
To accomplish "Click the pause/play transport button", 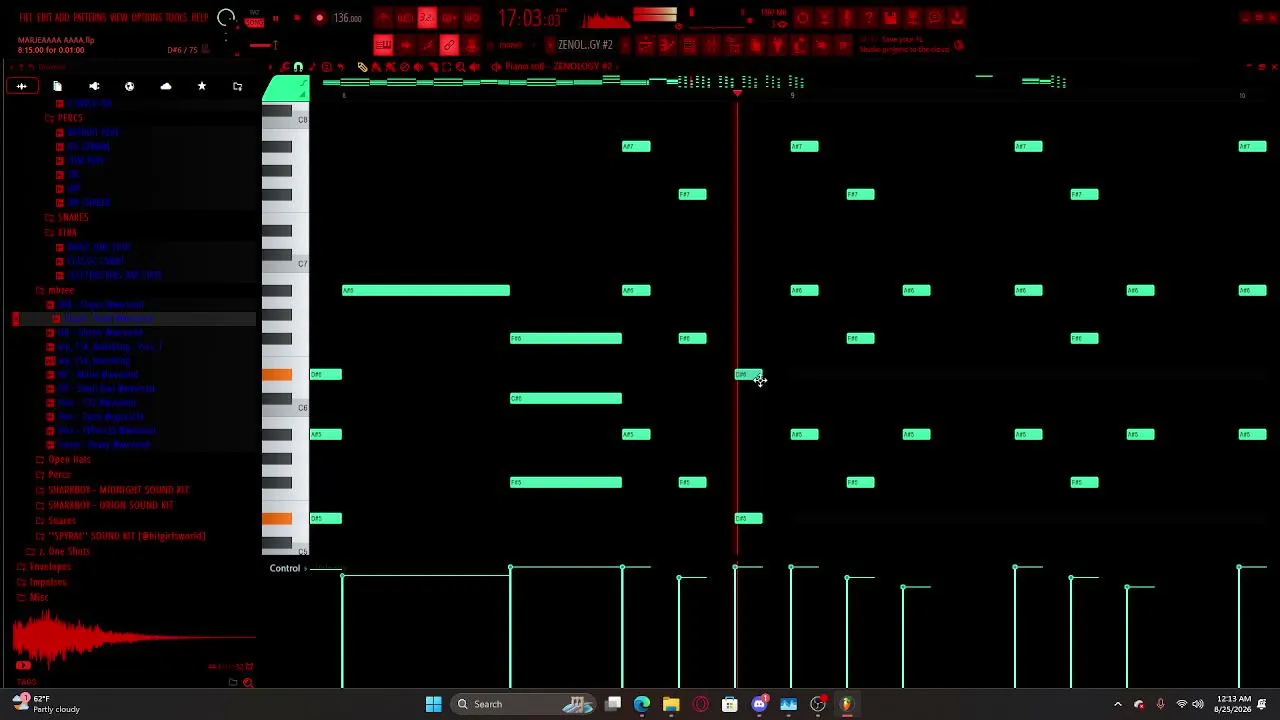I will [276, 18].
